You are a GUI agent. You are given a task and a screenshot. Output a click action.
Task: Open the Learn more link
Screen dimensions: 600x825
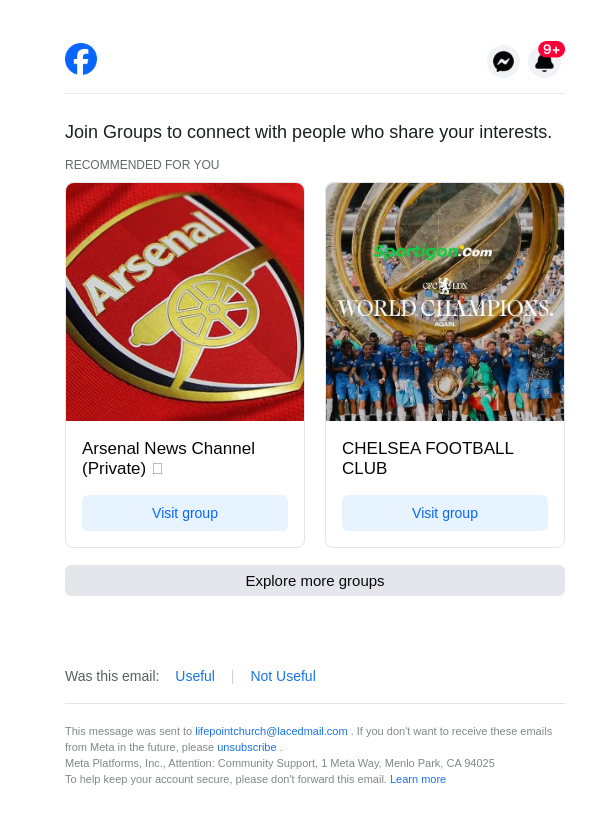418,779
